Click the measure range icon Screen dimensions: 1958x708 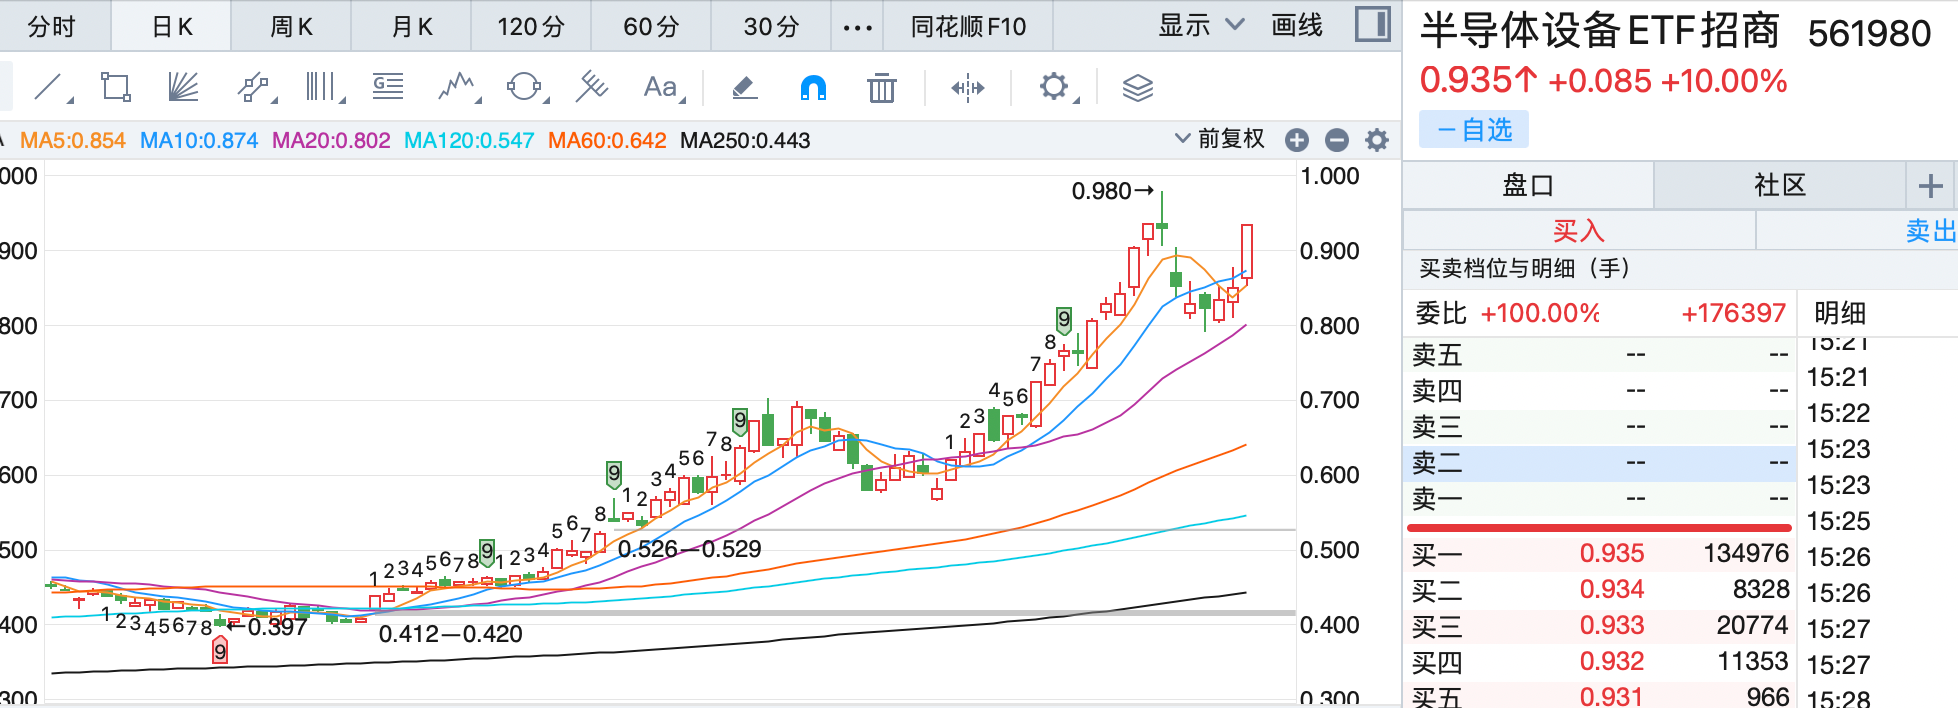967,88
